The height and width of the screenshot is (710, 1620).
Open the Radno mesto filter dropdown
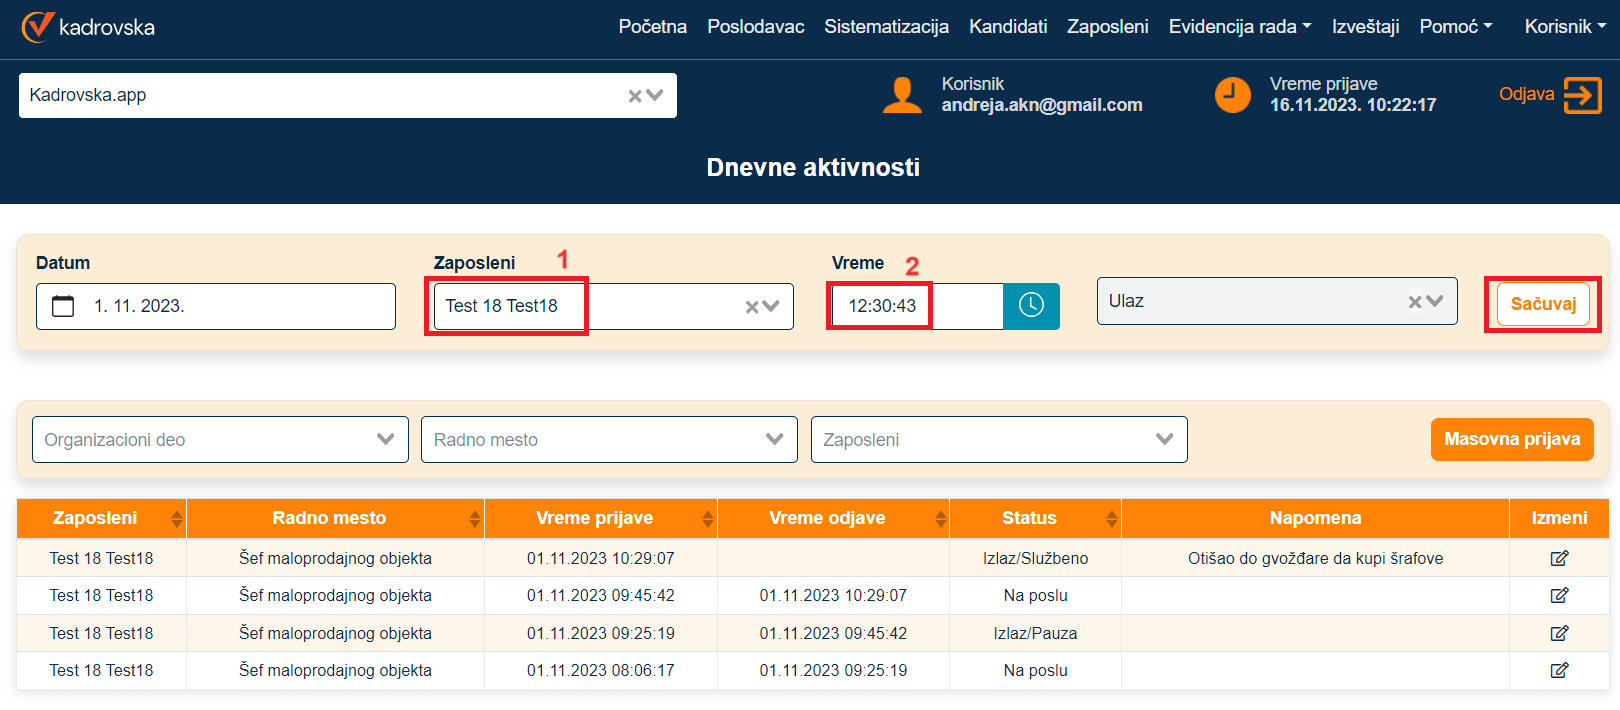[x=774, y=439]
